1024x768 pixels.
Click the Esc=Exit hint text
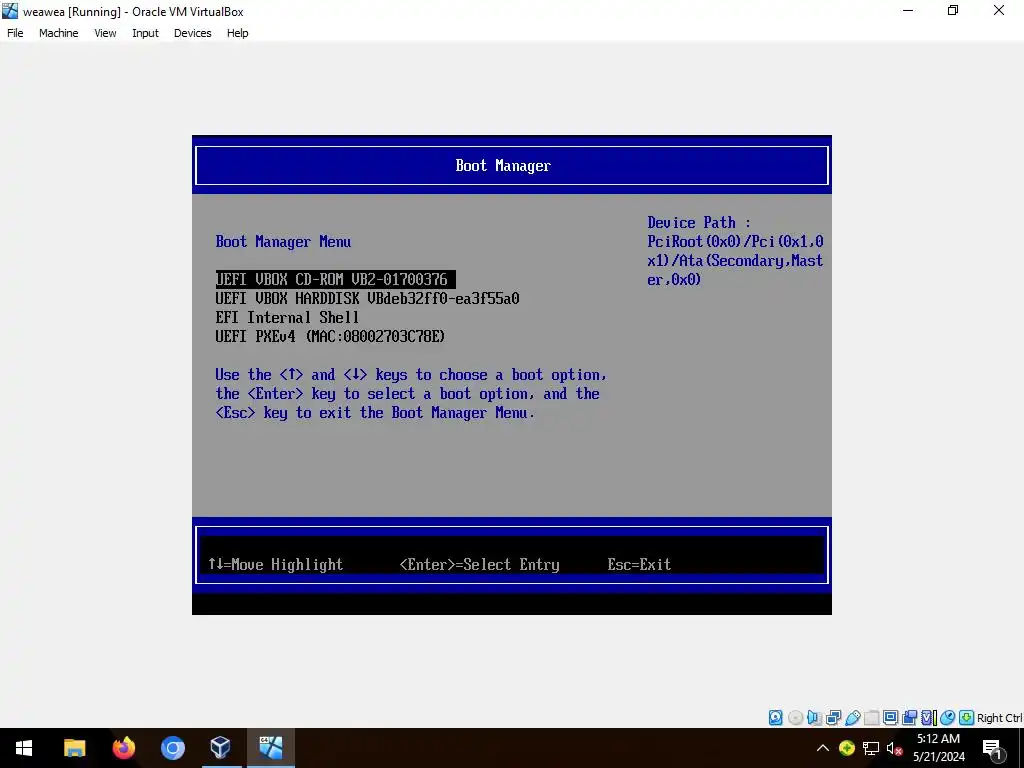(x=639, y=564)
